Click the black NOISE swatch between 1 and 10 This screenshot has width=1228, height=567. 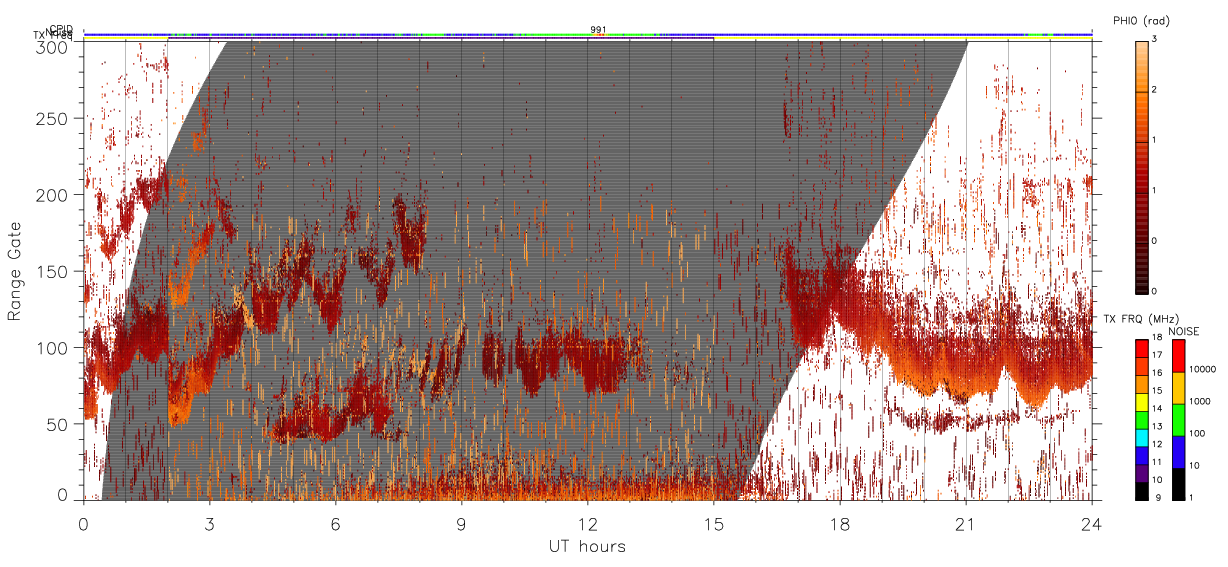[x=1179, y=484]
